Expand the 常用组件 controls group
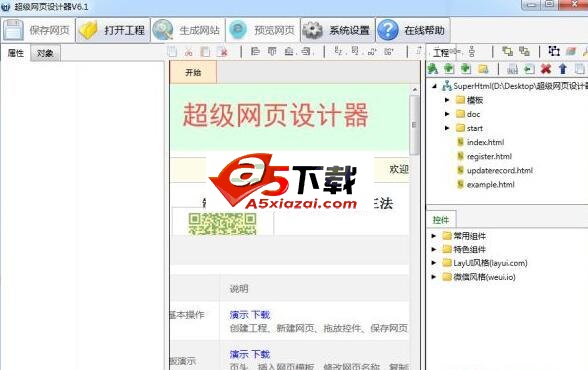This screenshot has width=588, height=370. (434, 236)
